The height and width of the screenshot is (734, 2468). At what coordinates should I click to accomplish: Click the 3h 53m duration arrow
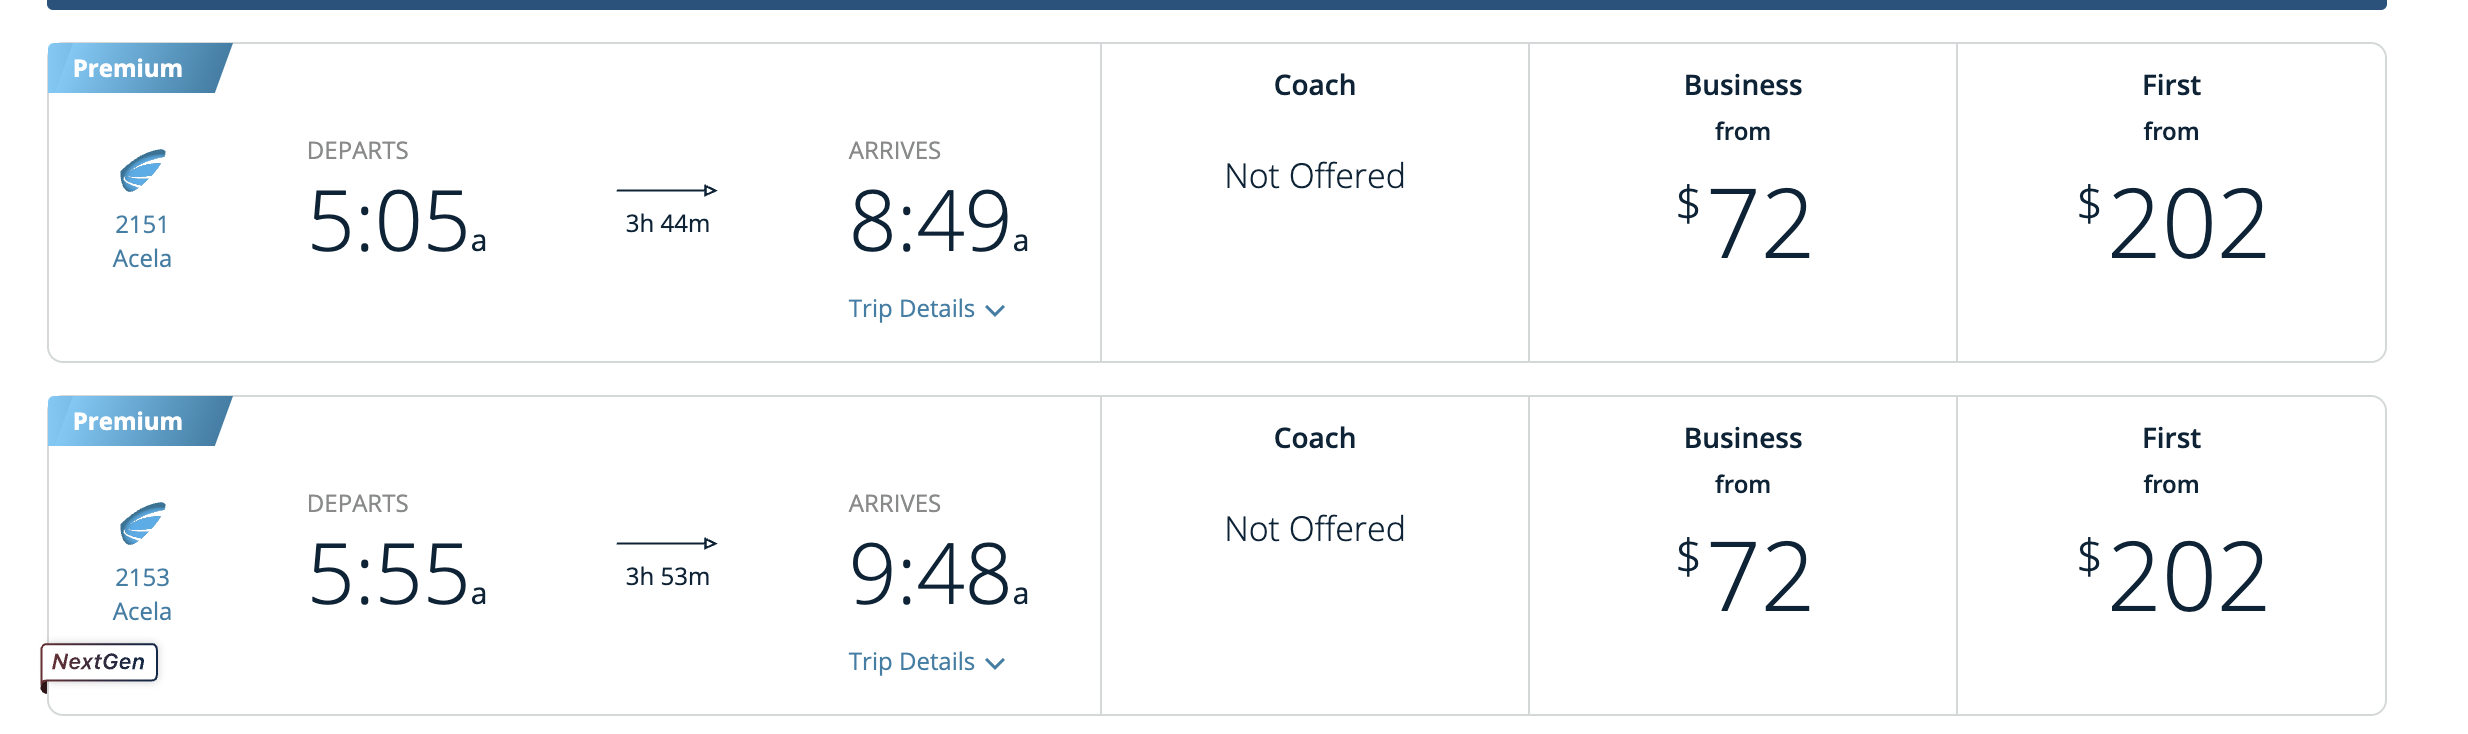(667, 543)
